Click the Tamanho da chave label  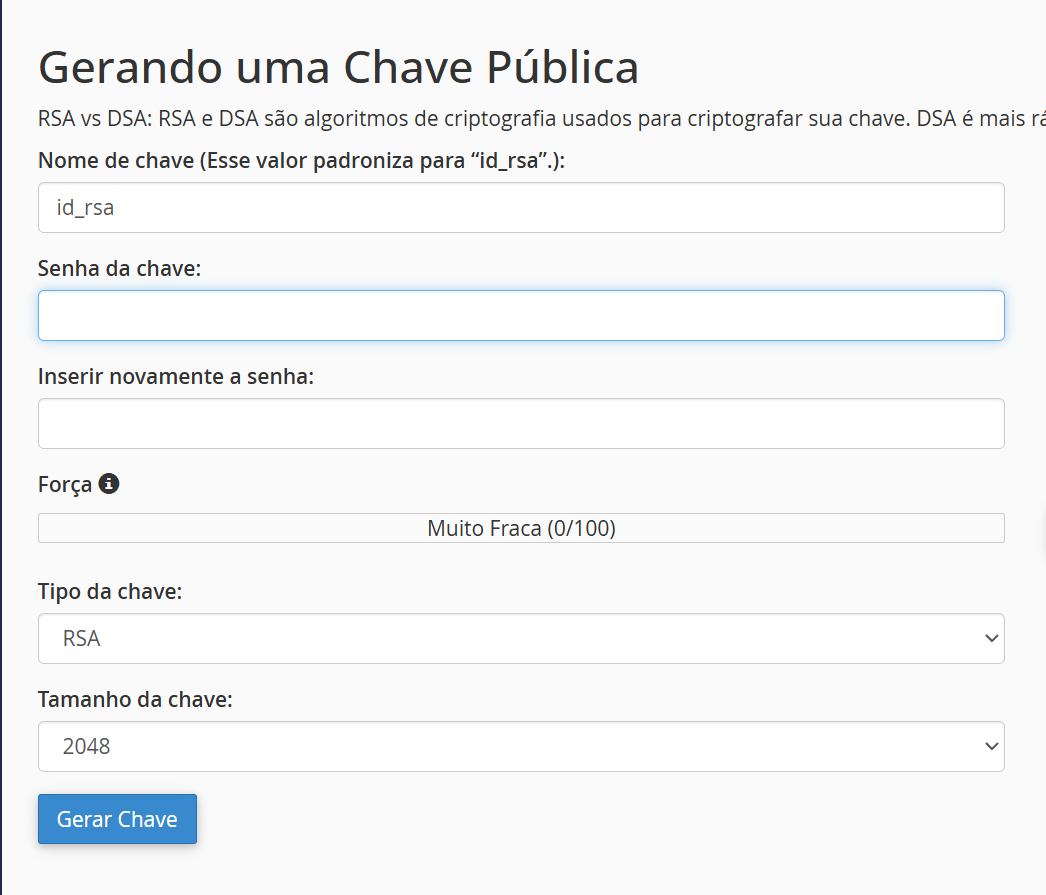point(133,699)
